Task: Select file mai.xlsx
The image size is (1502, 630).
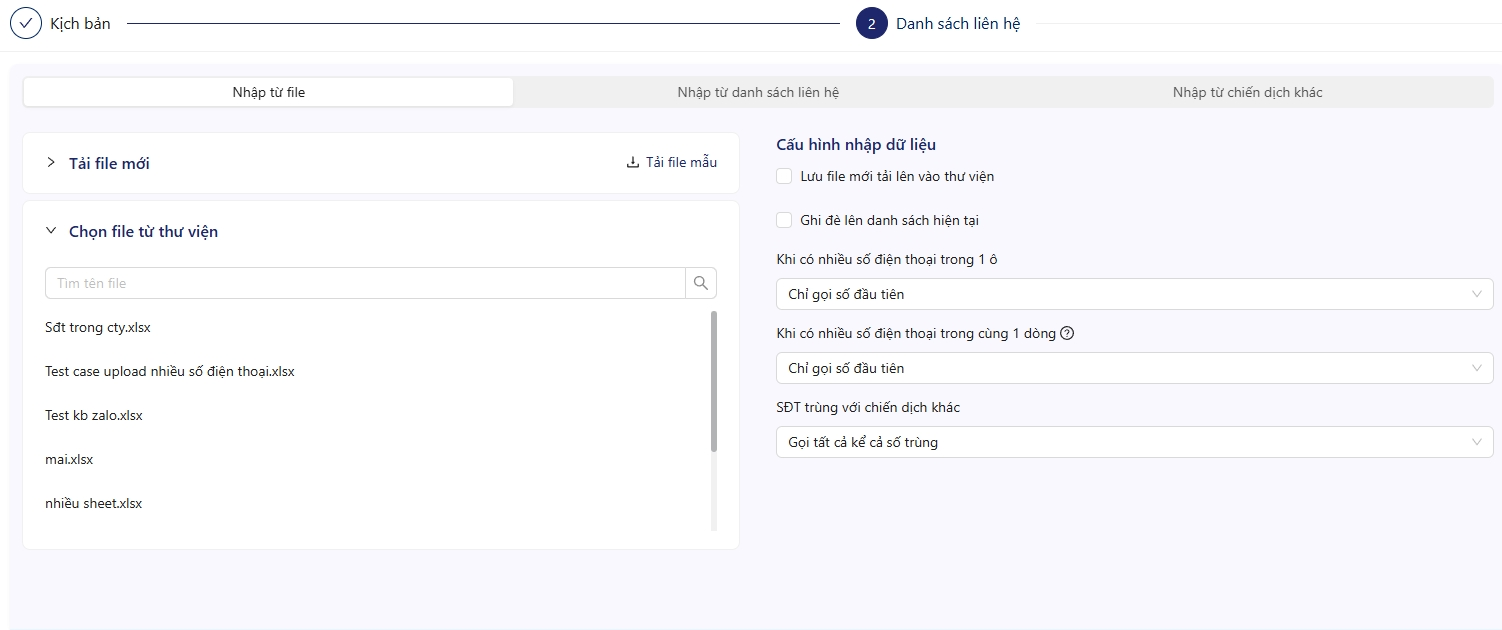Action: click(x=69, y=459)
